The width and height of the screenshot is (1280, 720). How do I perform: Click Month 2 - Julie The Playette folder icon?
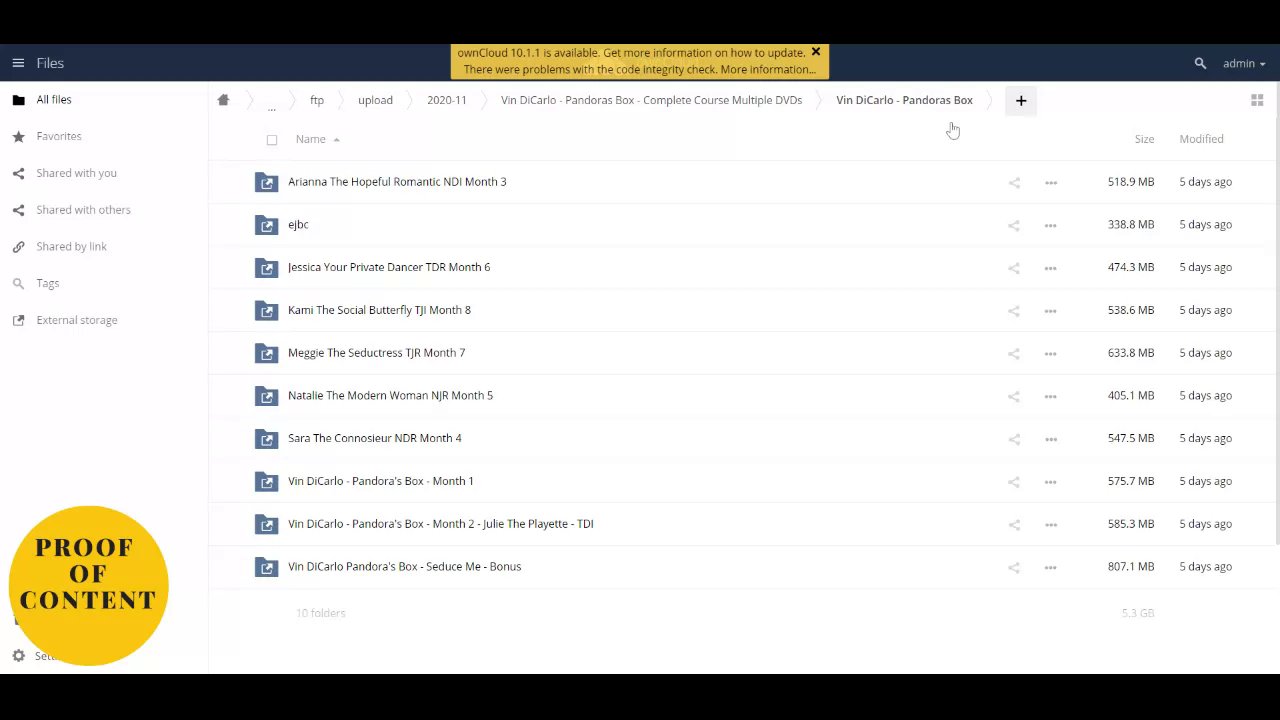tap(266, 524)
